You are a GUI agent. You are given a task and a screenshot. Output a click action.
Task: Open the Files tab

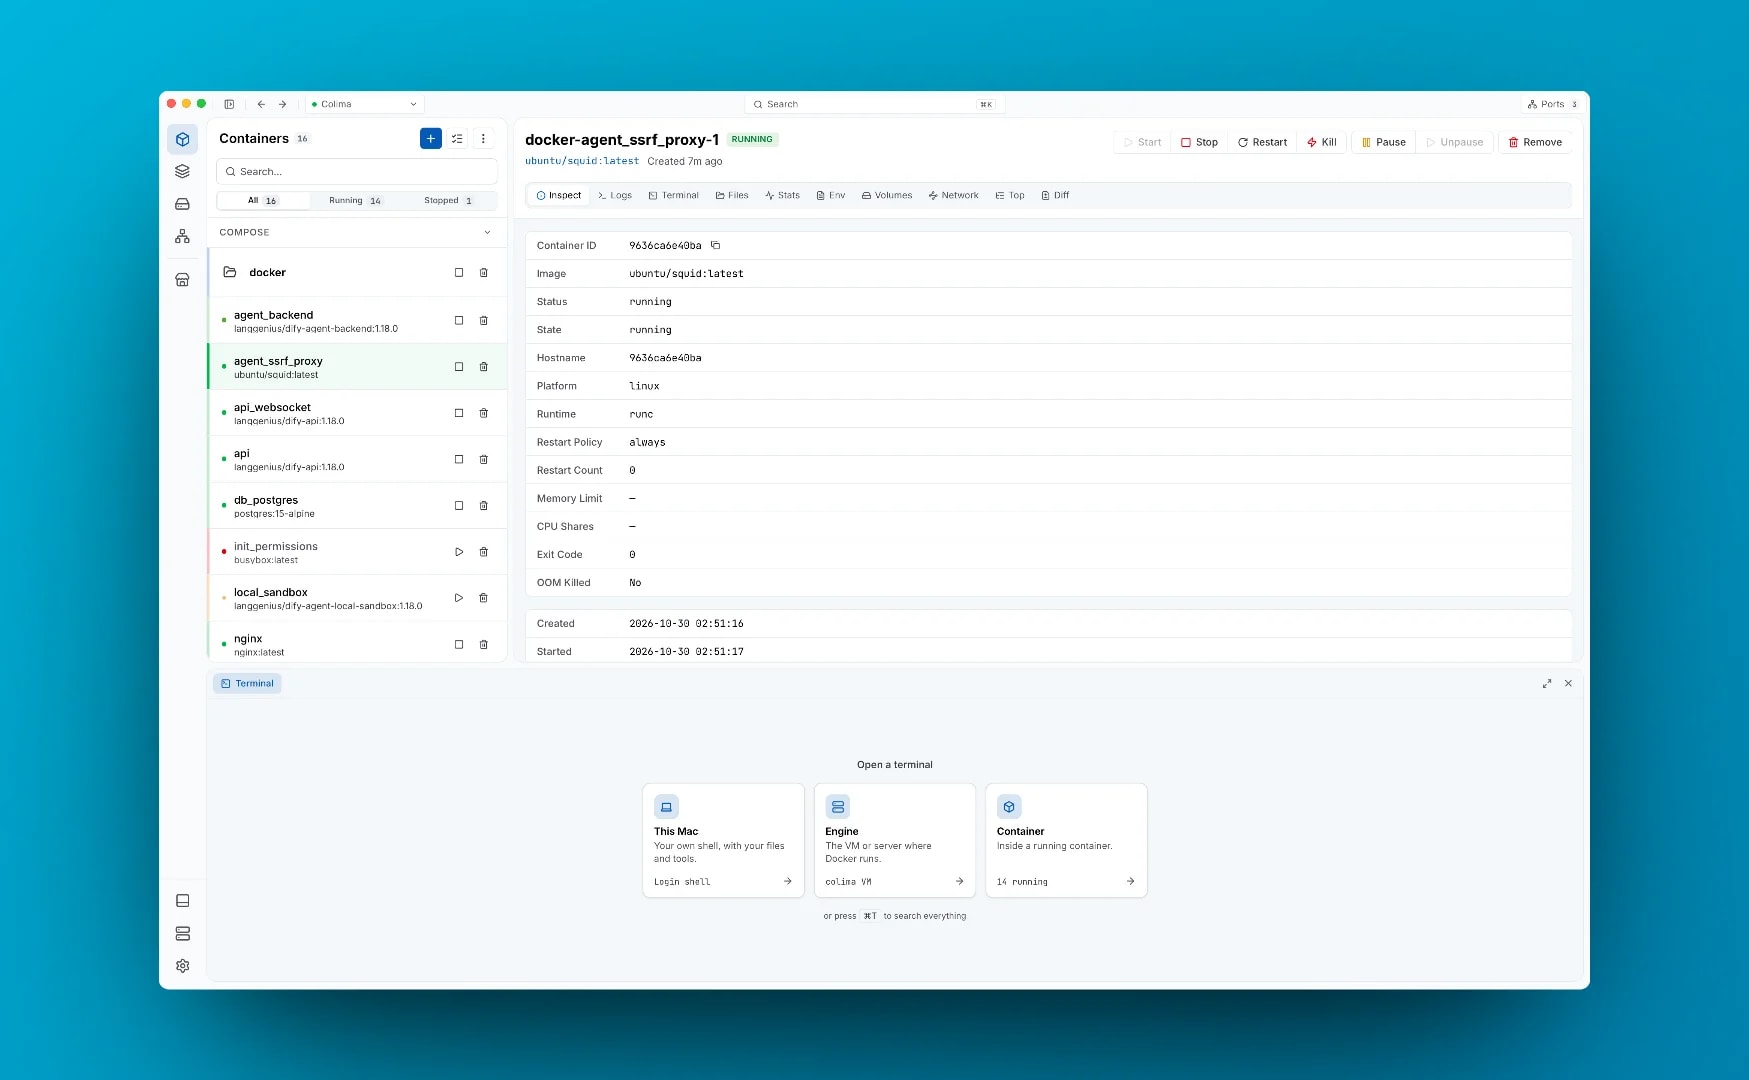click(732, 196)
